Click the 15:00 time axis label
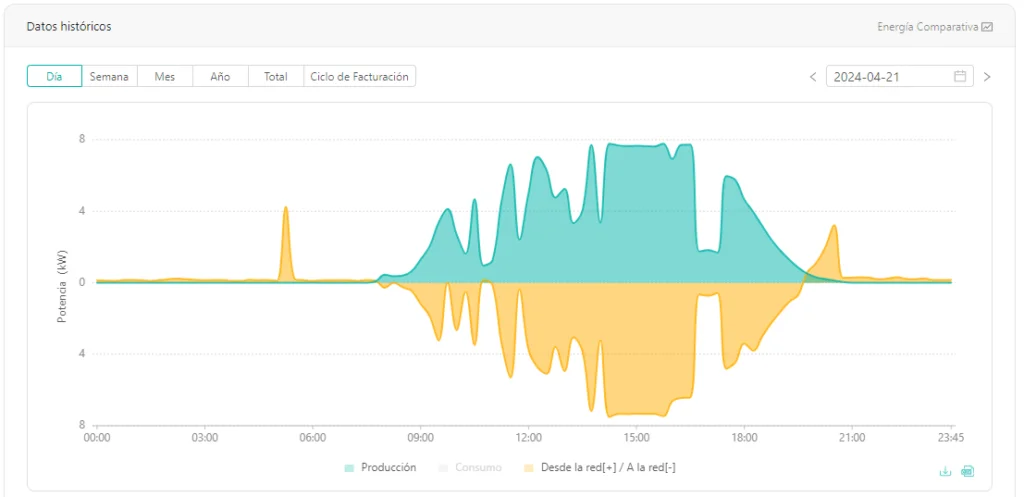This screenshot has width=1024, height=497. [x=636, y=438]
